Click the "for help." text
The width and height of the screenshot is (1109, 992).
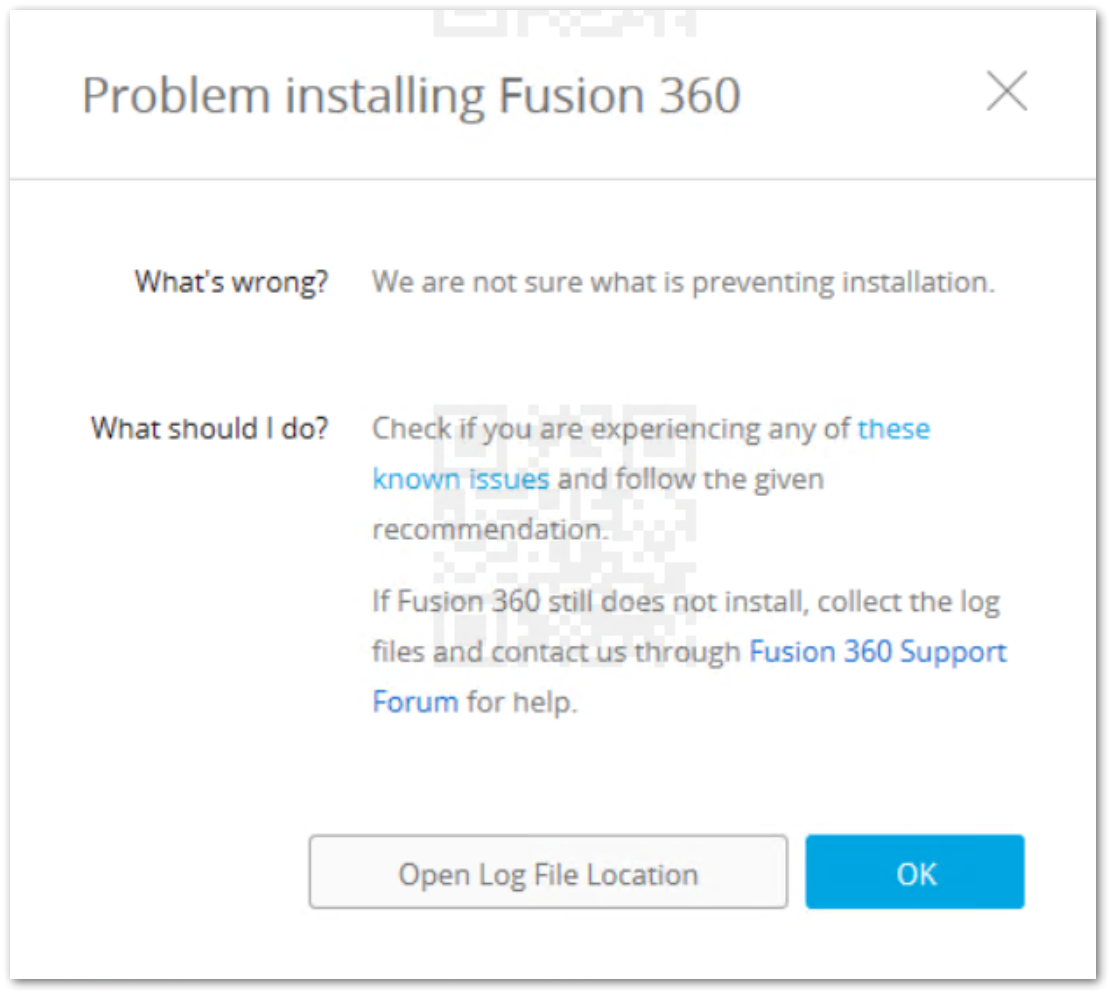click(522, 702)
